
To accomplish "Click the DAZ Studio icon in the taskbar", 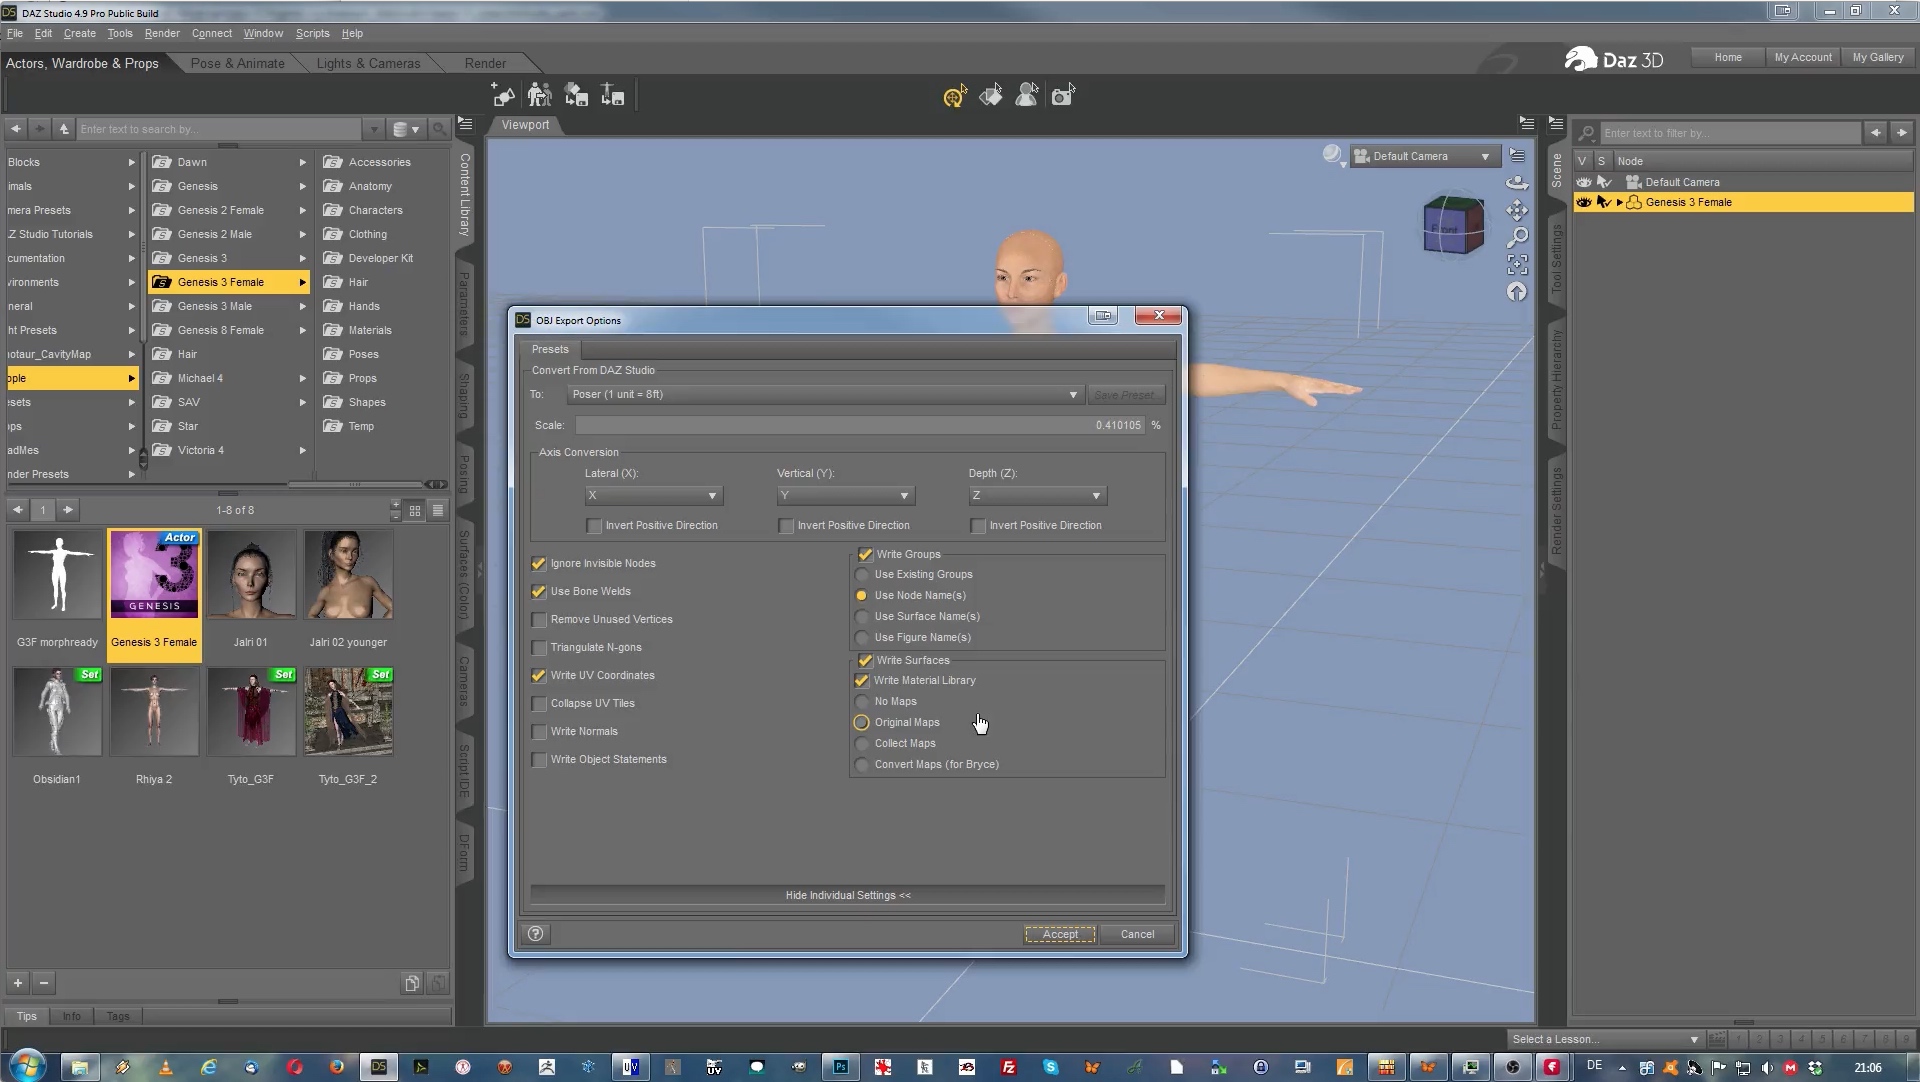I will coord(379,1067).
